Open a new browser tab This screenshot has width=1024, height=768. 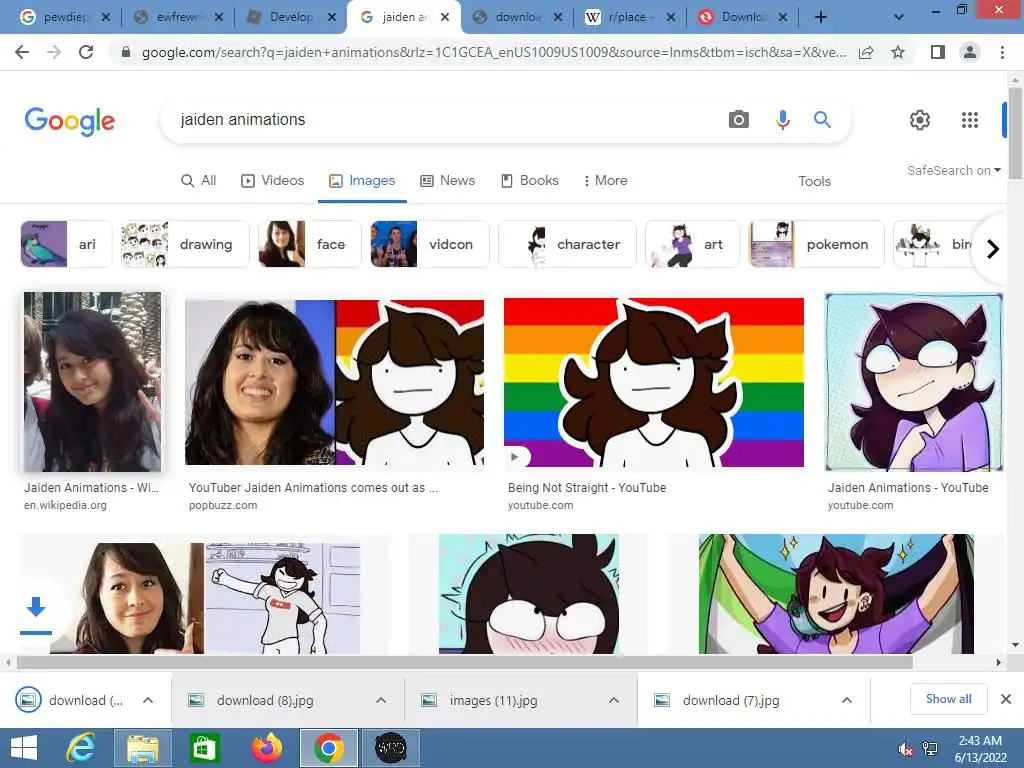(821, 17)
